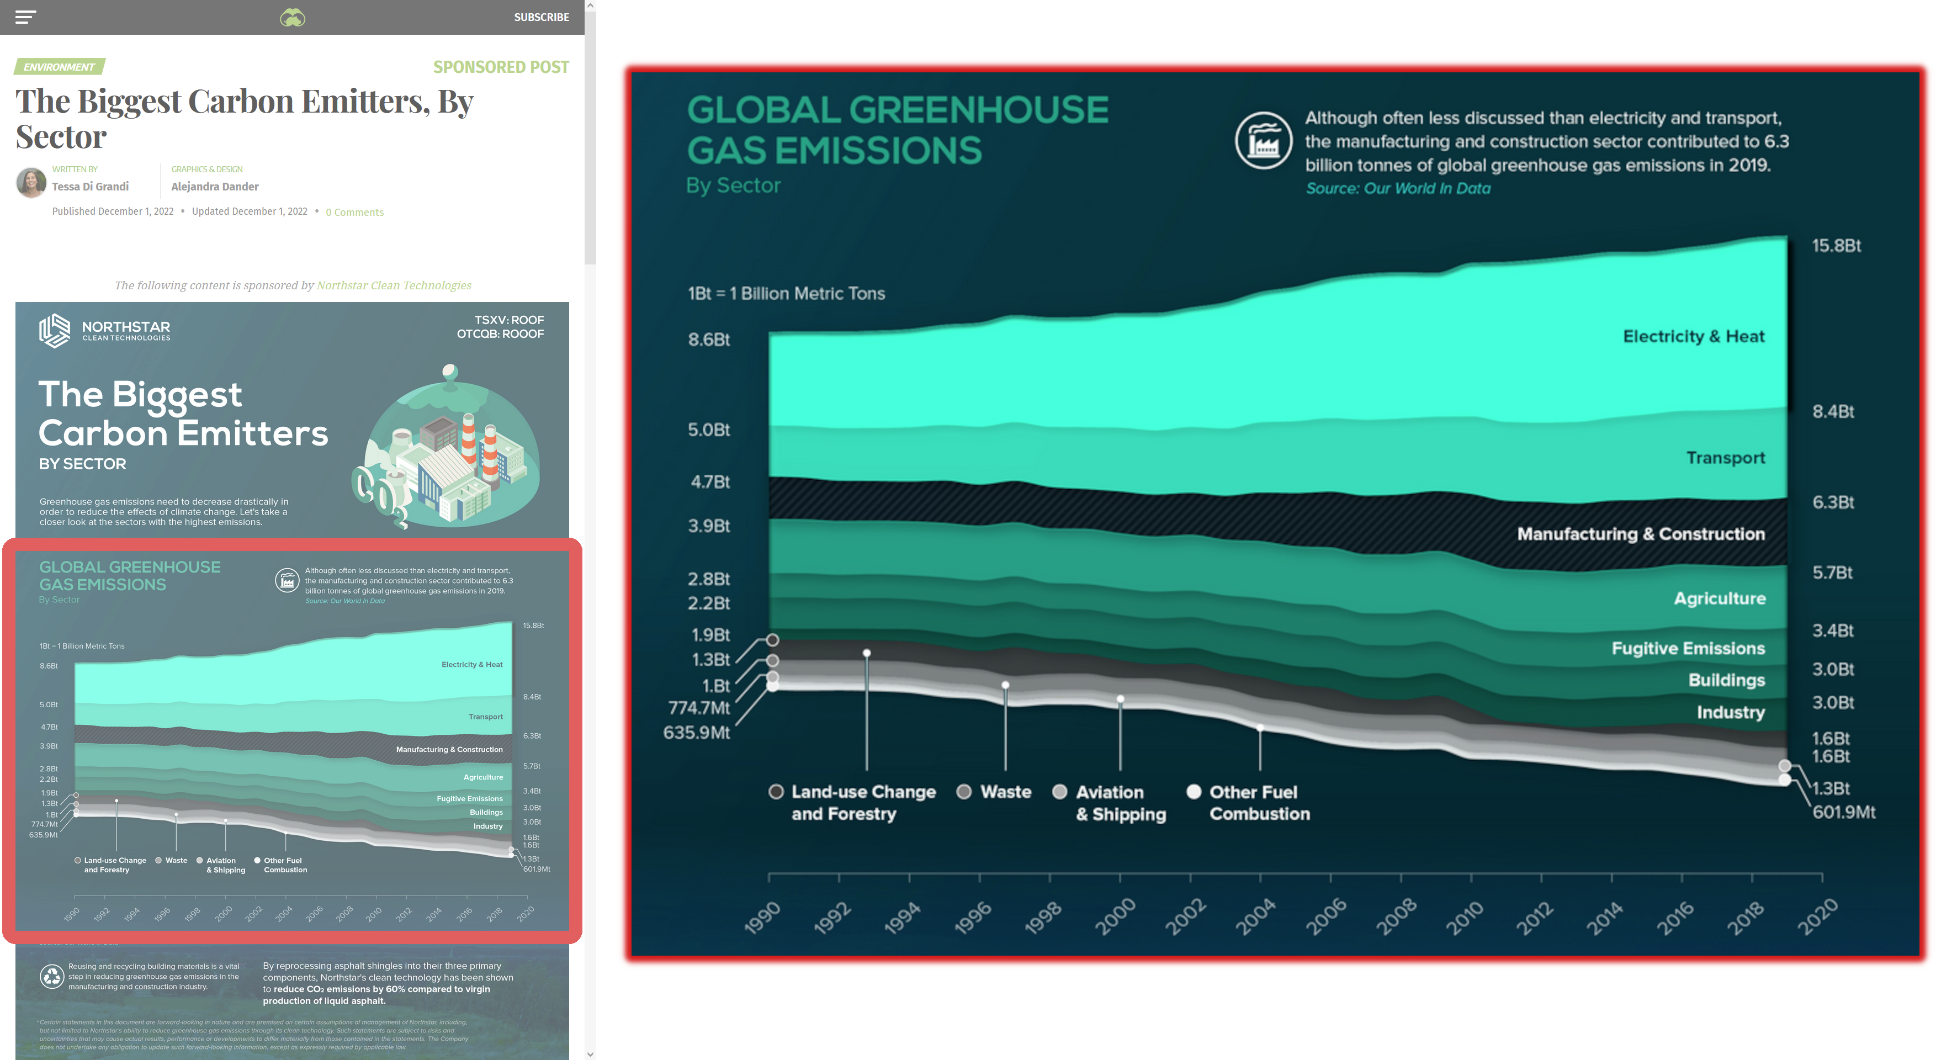Click the recycling icon below the article chart
The width and height of the screenshot is (1957, 1060).
(52, 976)
